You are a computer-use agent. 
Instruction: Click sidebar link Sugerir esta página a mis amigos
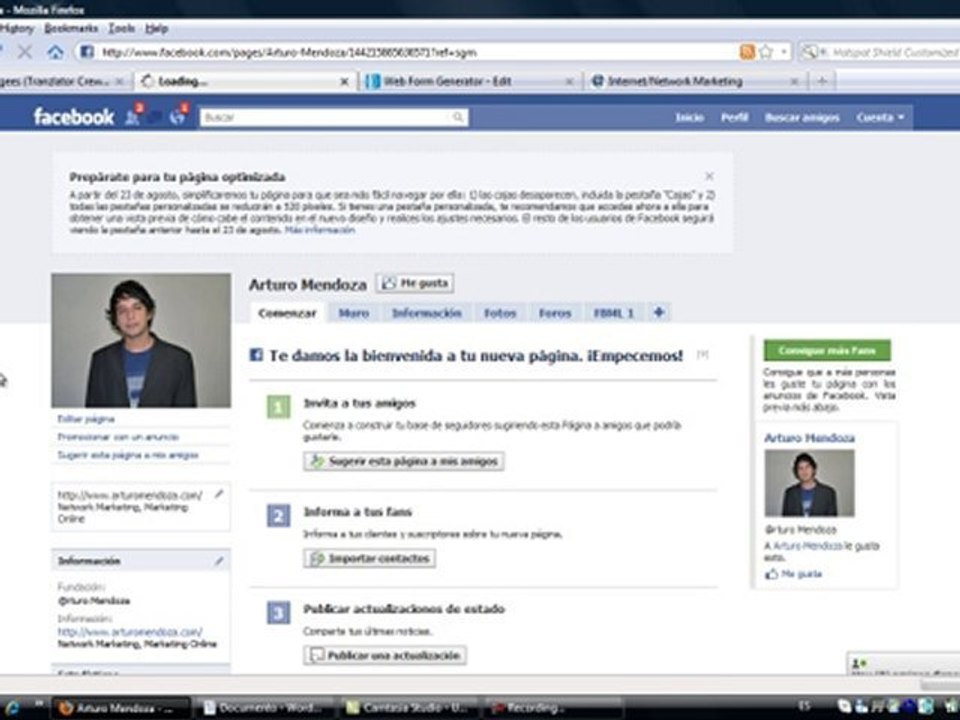coord(127,455)
